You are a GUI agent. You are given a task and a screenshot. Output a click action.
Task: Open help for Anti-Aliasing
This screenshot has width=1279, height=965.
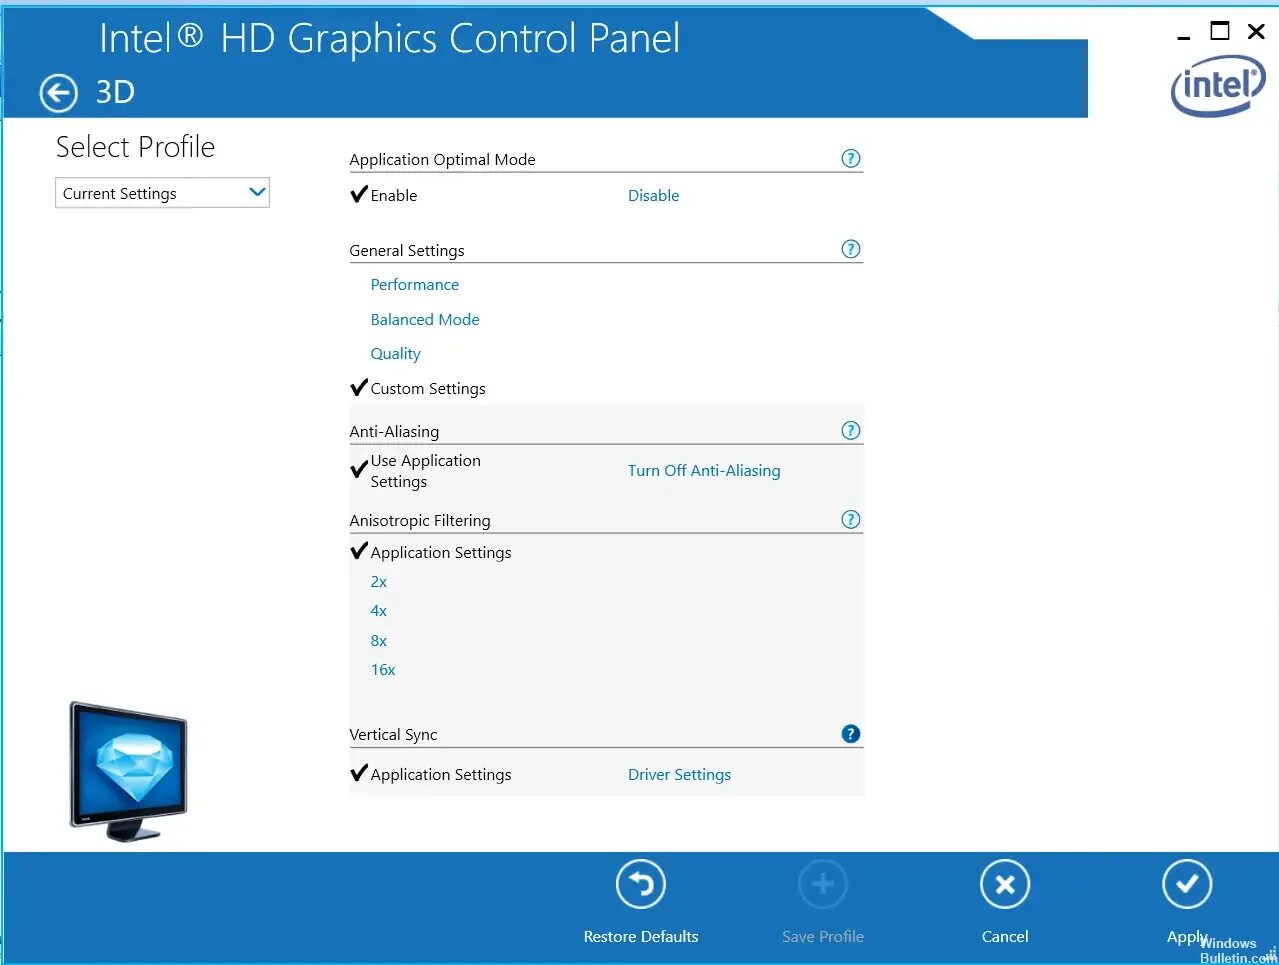pos(851,430)
